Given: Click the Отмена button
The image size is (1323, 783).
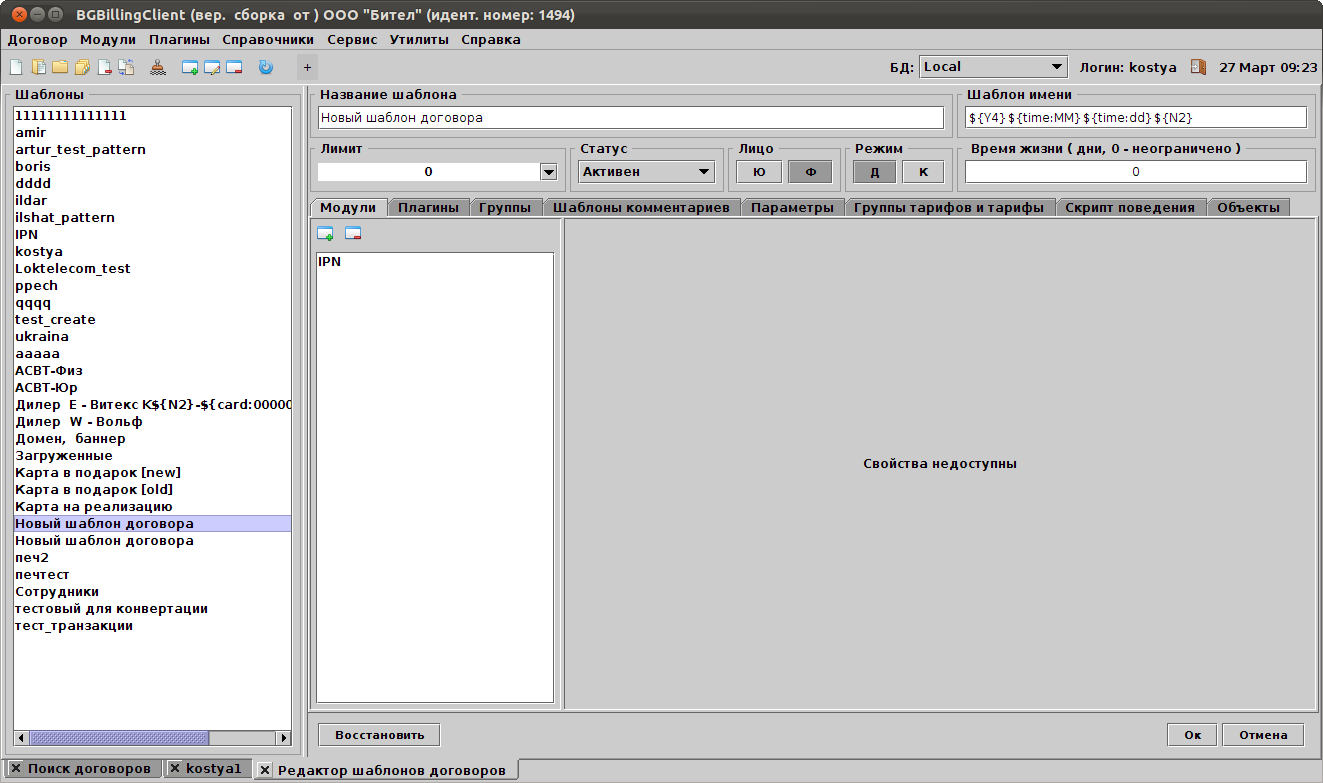Looking at the screenshot, I should point(1262,735).
